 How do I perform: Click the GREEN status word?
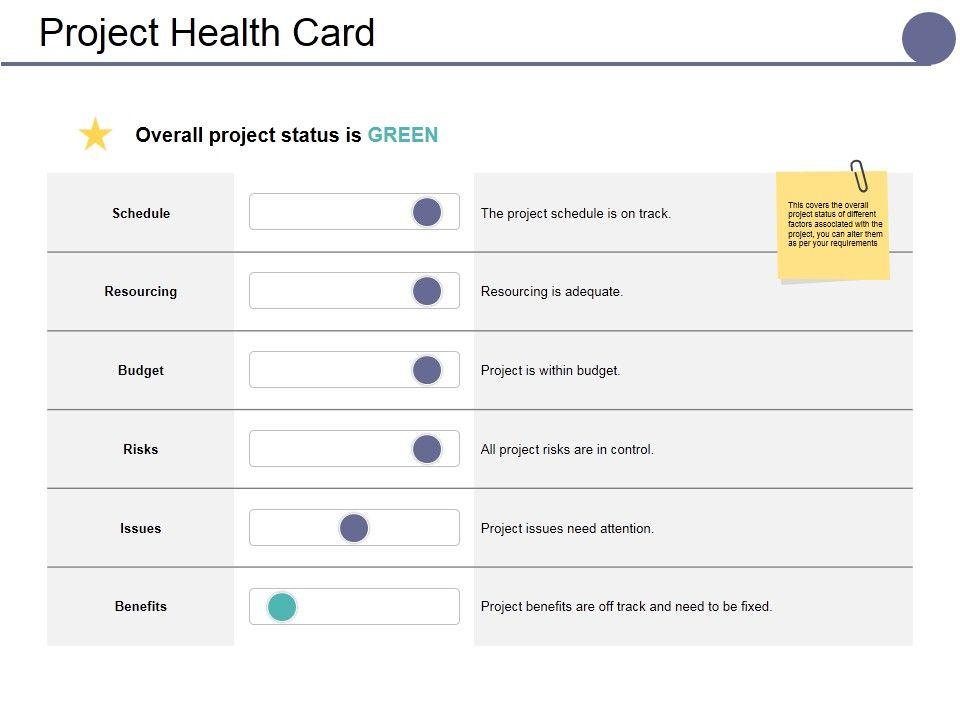pos(403,135)
